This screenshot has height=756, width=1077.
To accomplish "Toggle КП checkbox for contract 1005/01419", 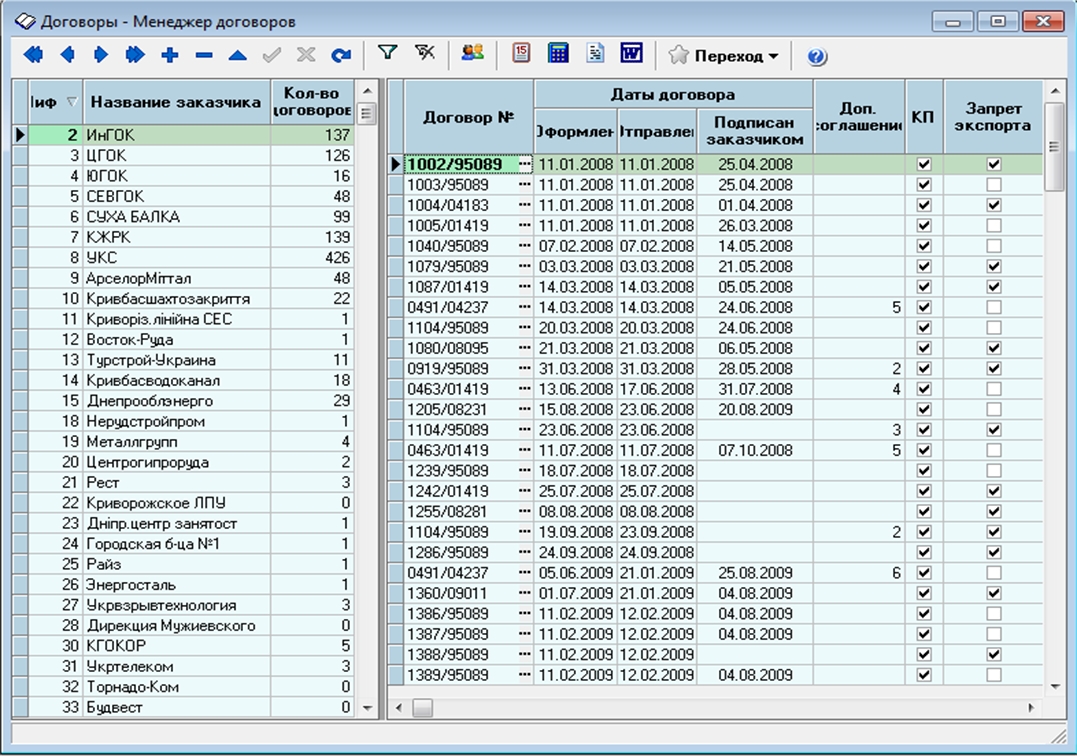I will [924, 225].
